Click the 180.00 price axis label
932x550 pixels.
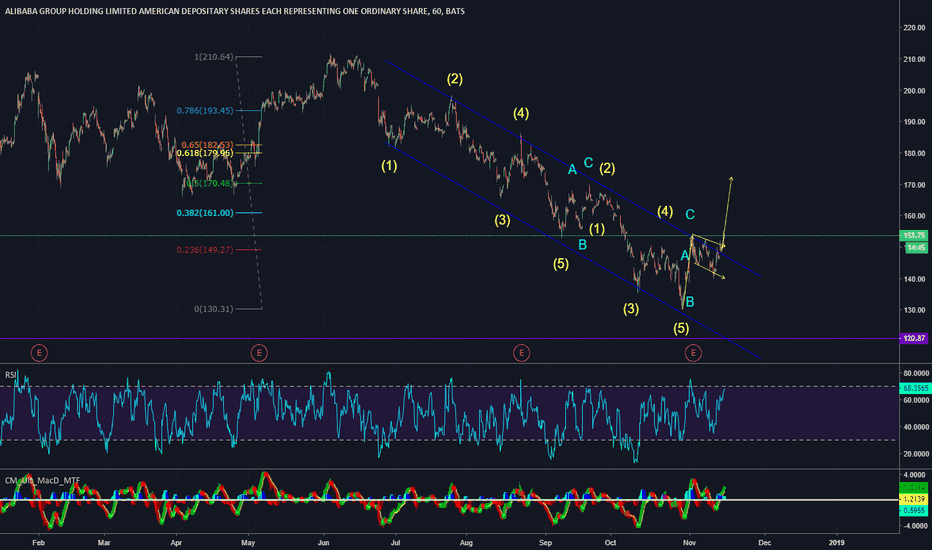914,153
